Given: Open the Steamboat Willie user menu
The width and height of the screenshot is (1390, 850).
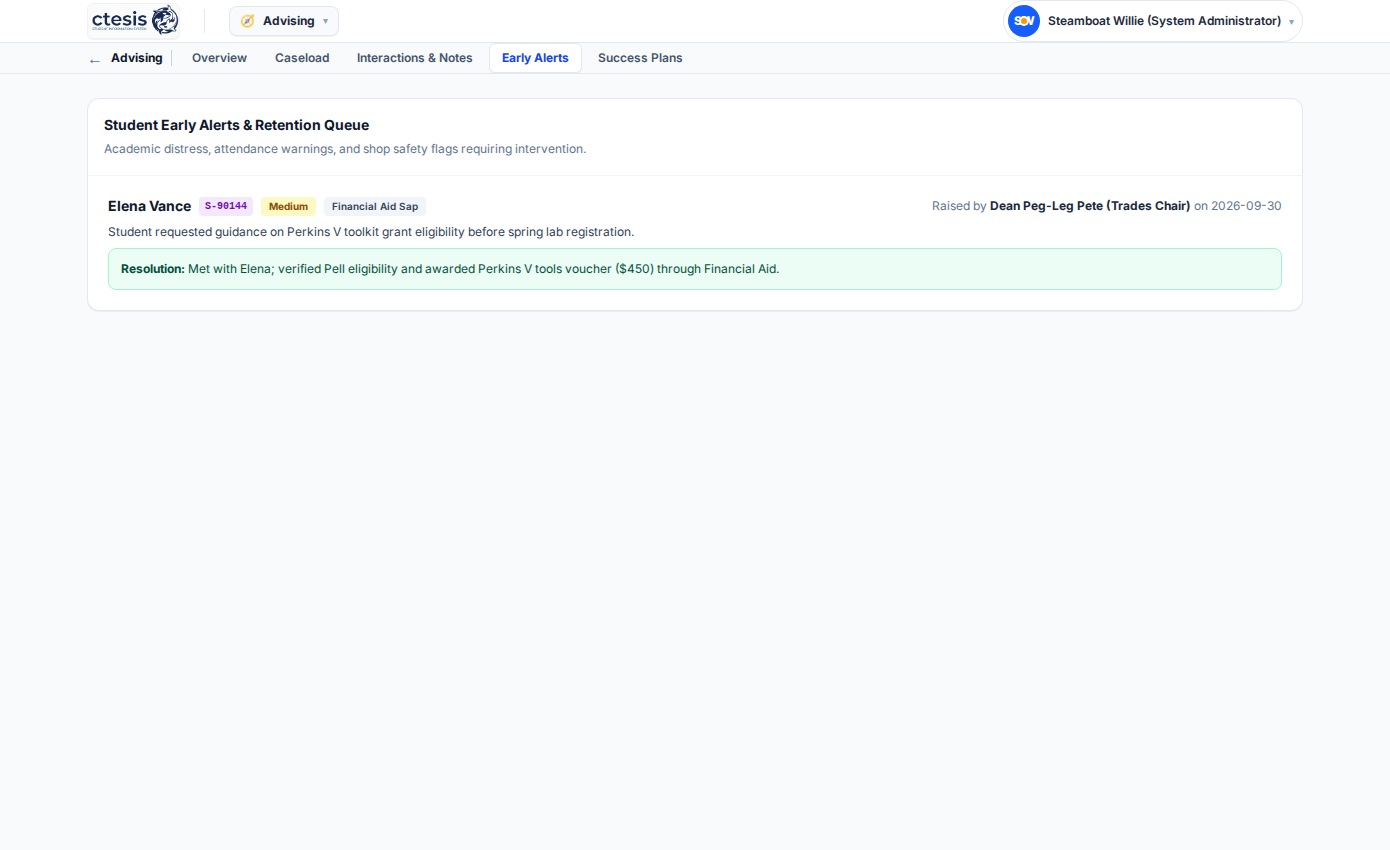Looking at the screenshot, I should point(1153,21).
